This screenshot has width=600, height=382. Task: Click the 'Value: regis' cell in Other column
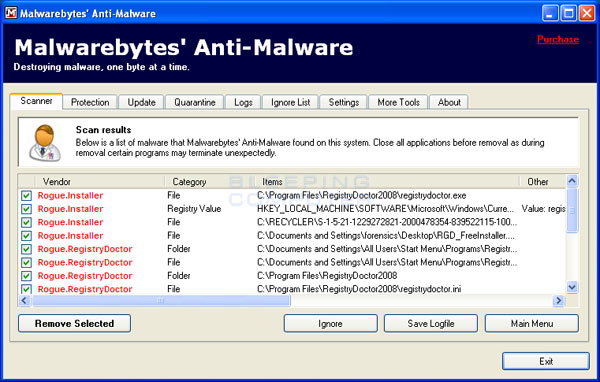point(543,209)
